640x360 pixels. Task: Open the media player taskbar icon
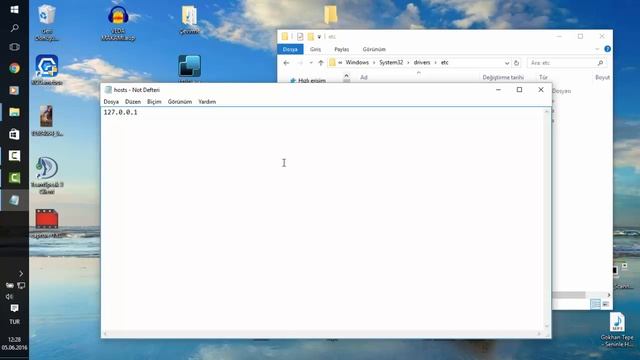tap(14, 90)
